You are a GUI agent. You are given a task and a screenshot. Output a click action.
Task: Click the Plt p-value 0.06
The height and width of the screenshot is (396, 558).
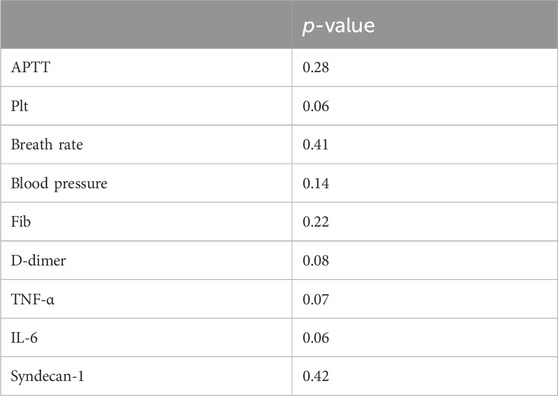point(316,106)
